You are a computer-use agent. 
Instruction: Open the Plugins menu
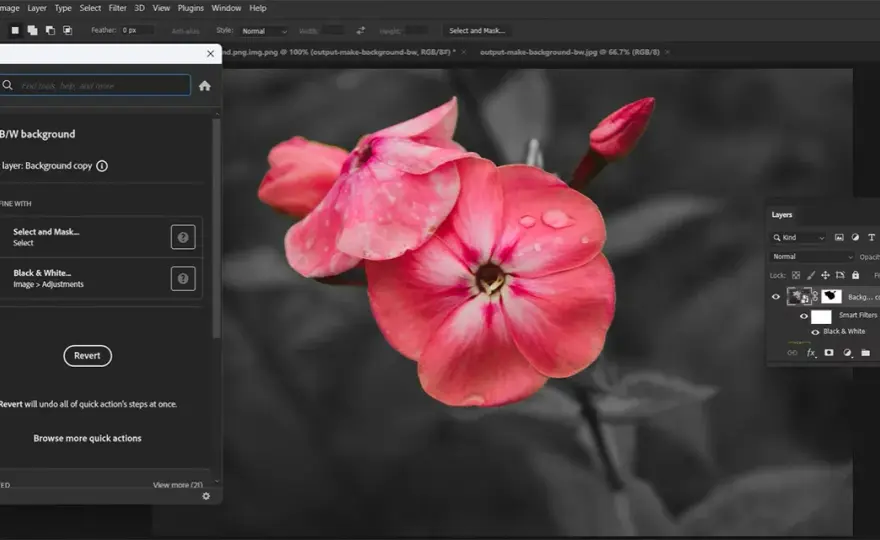(191, 8)
